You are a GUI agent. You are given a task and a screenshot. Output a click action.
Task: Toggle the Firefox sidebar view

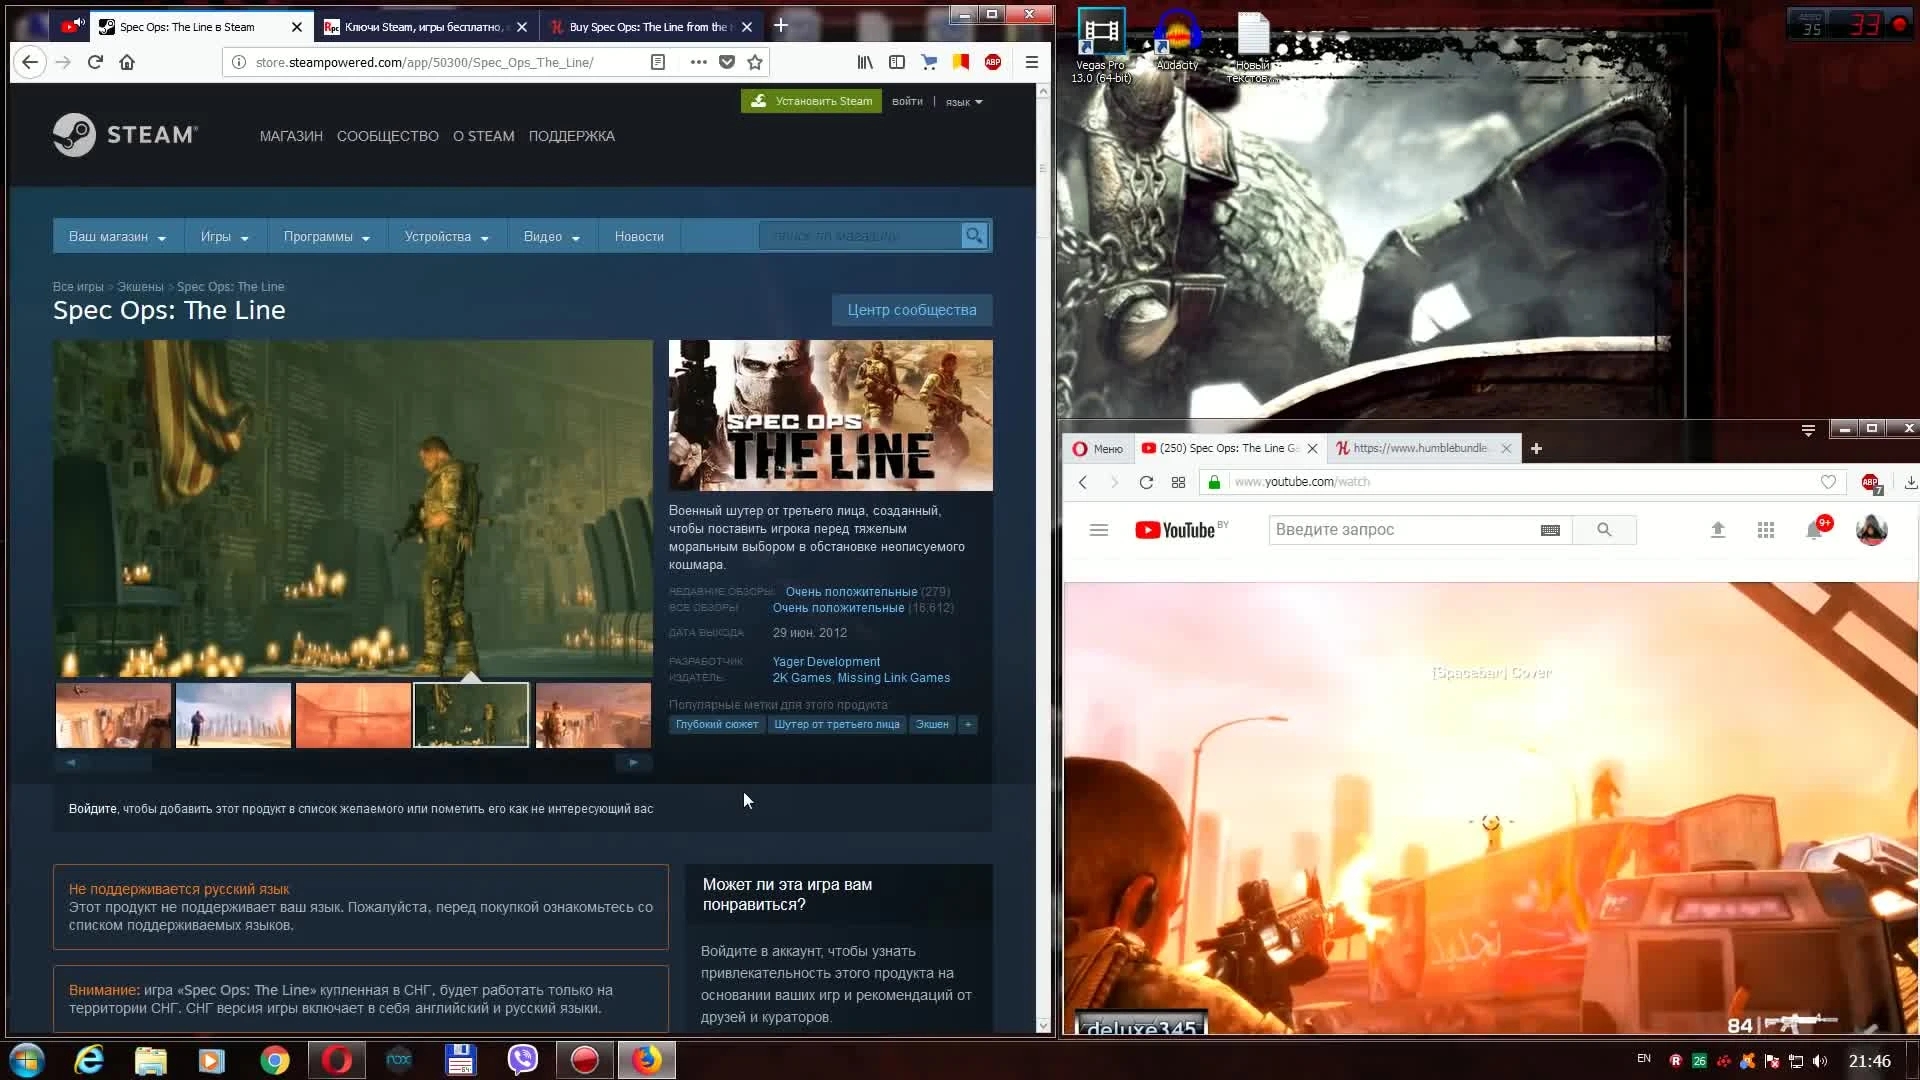pos(897,62)
